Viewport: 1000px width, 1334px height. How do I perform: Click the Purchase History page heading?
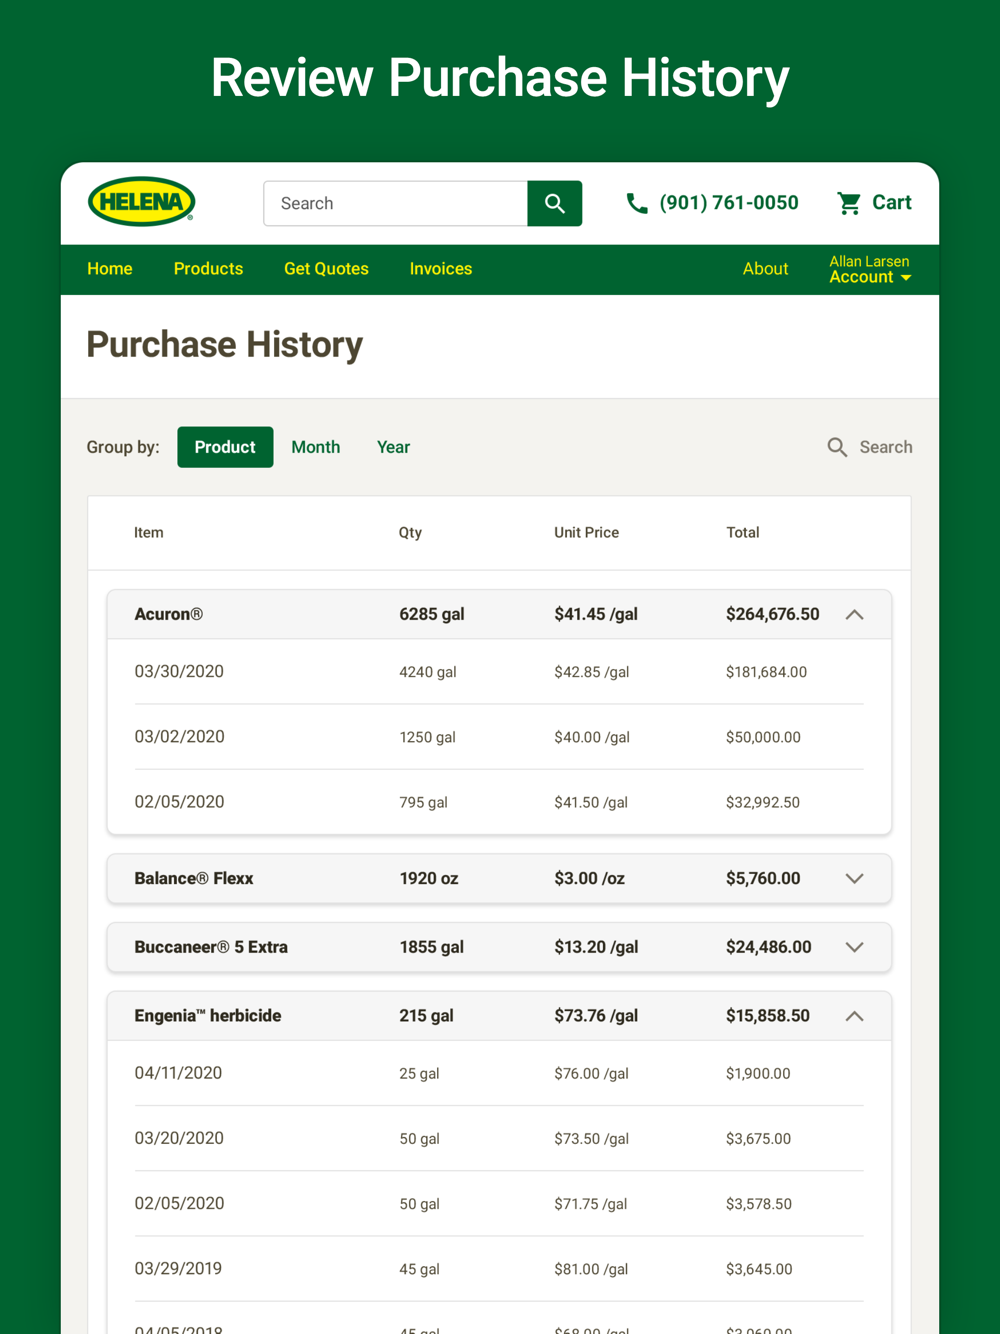tap(225, 345)
